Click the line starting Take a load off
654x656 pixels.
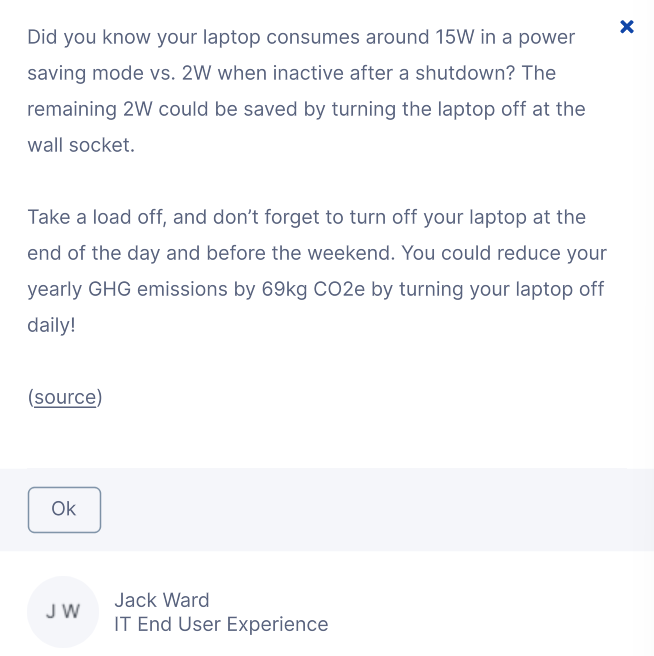click(x=306, y=217)
